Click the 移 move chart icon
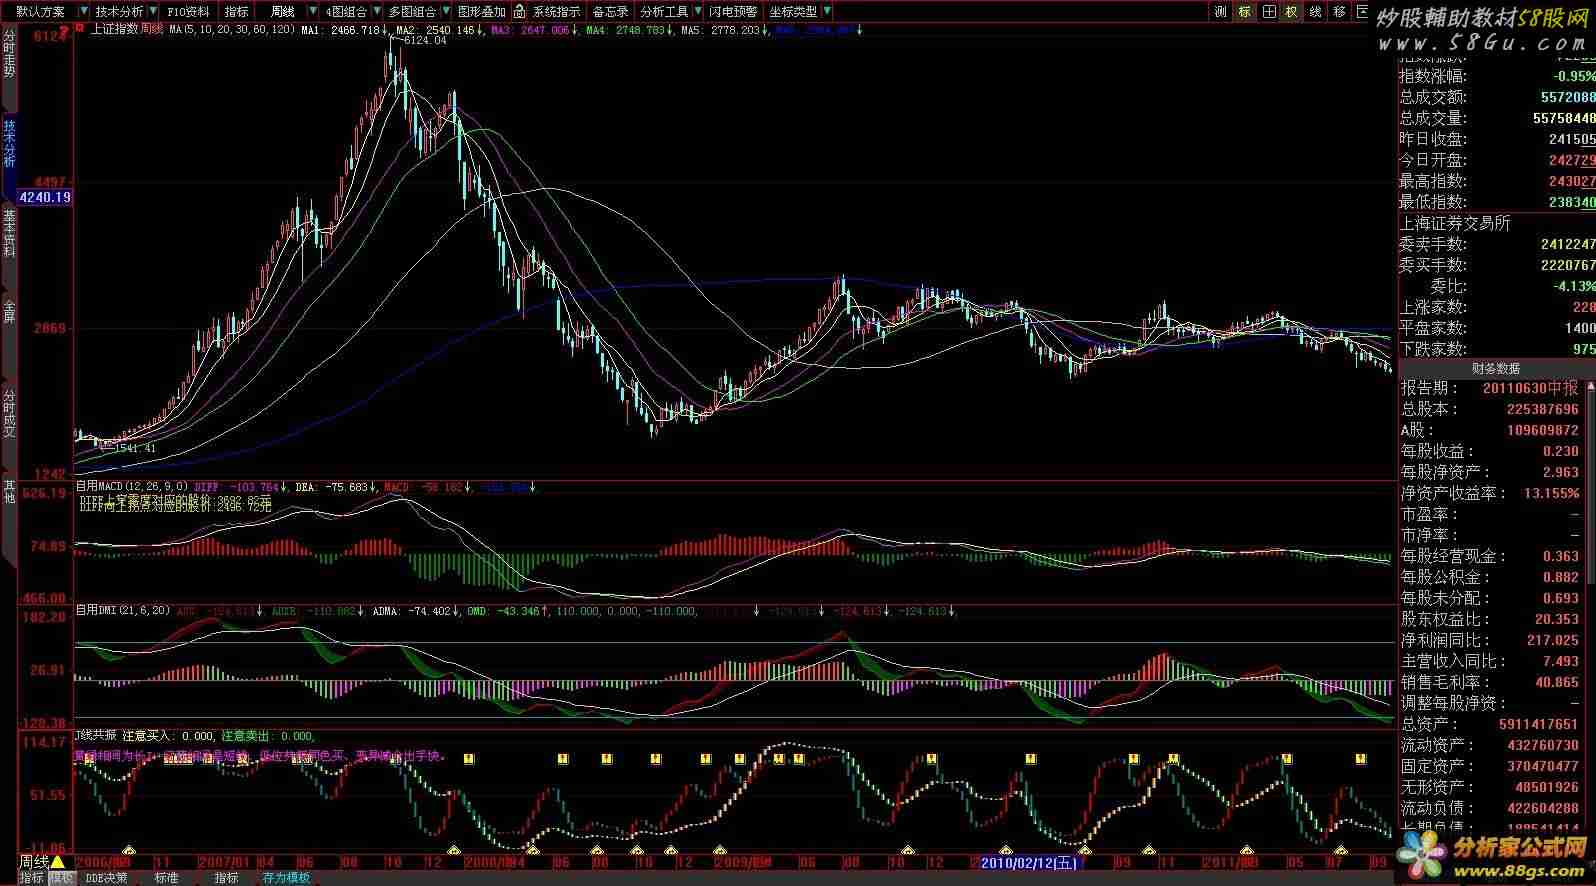Image resolution: width=1596 pixels, height=886 pixels. pos(1340,12)
